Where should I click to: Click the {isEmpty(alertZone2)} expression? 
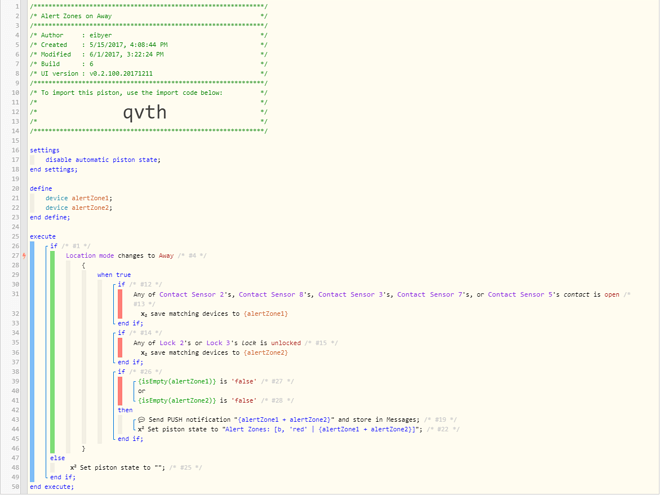(177, 400)
